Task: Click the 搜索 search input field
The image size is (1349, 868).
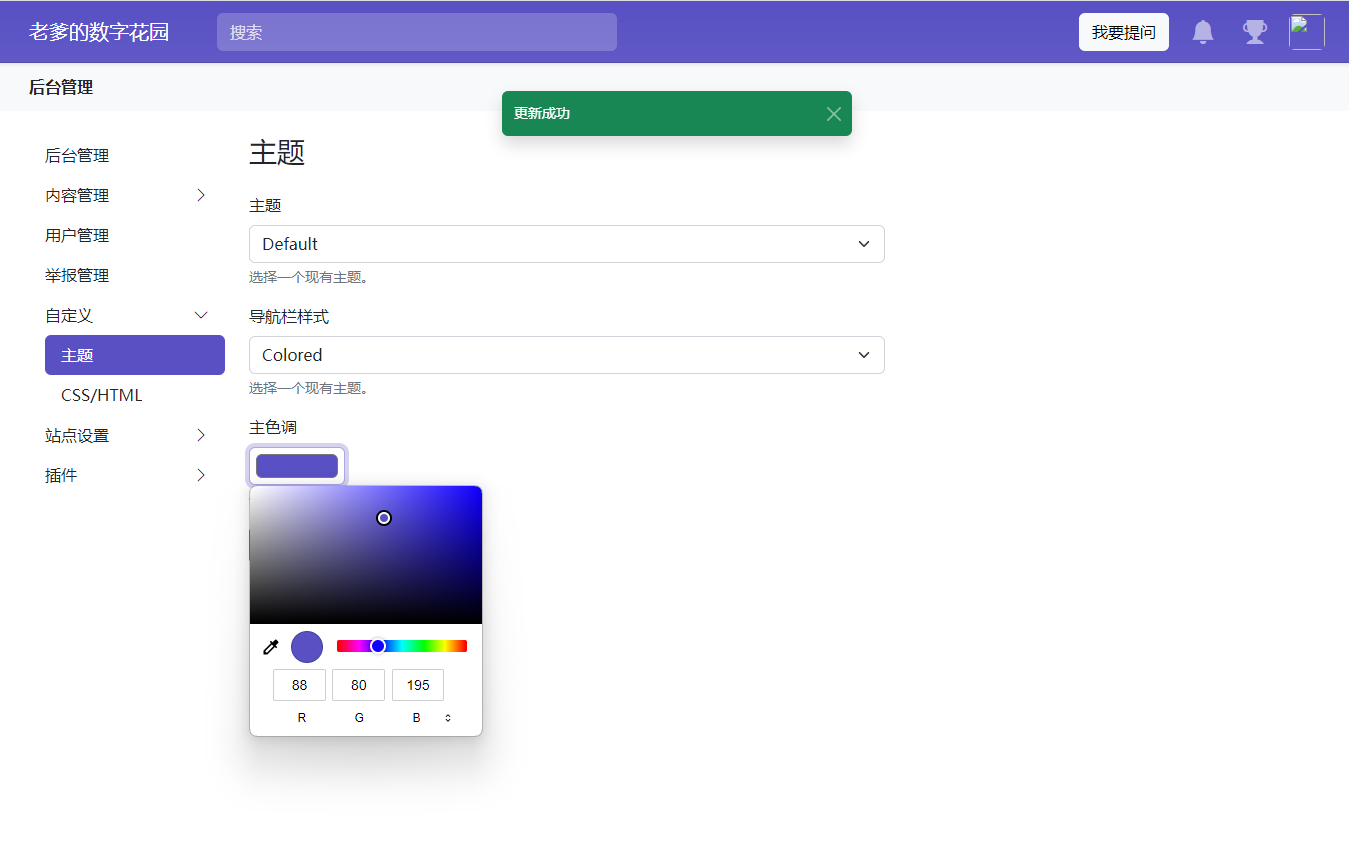Action: click(x=416, y=32)
